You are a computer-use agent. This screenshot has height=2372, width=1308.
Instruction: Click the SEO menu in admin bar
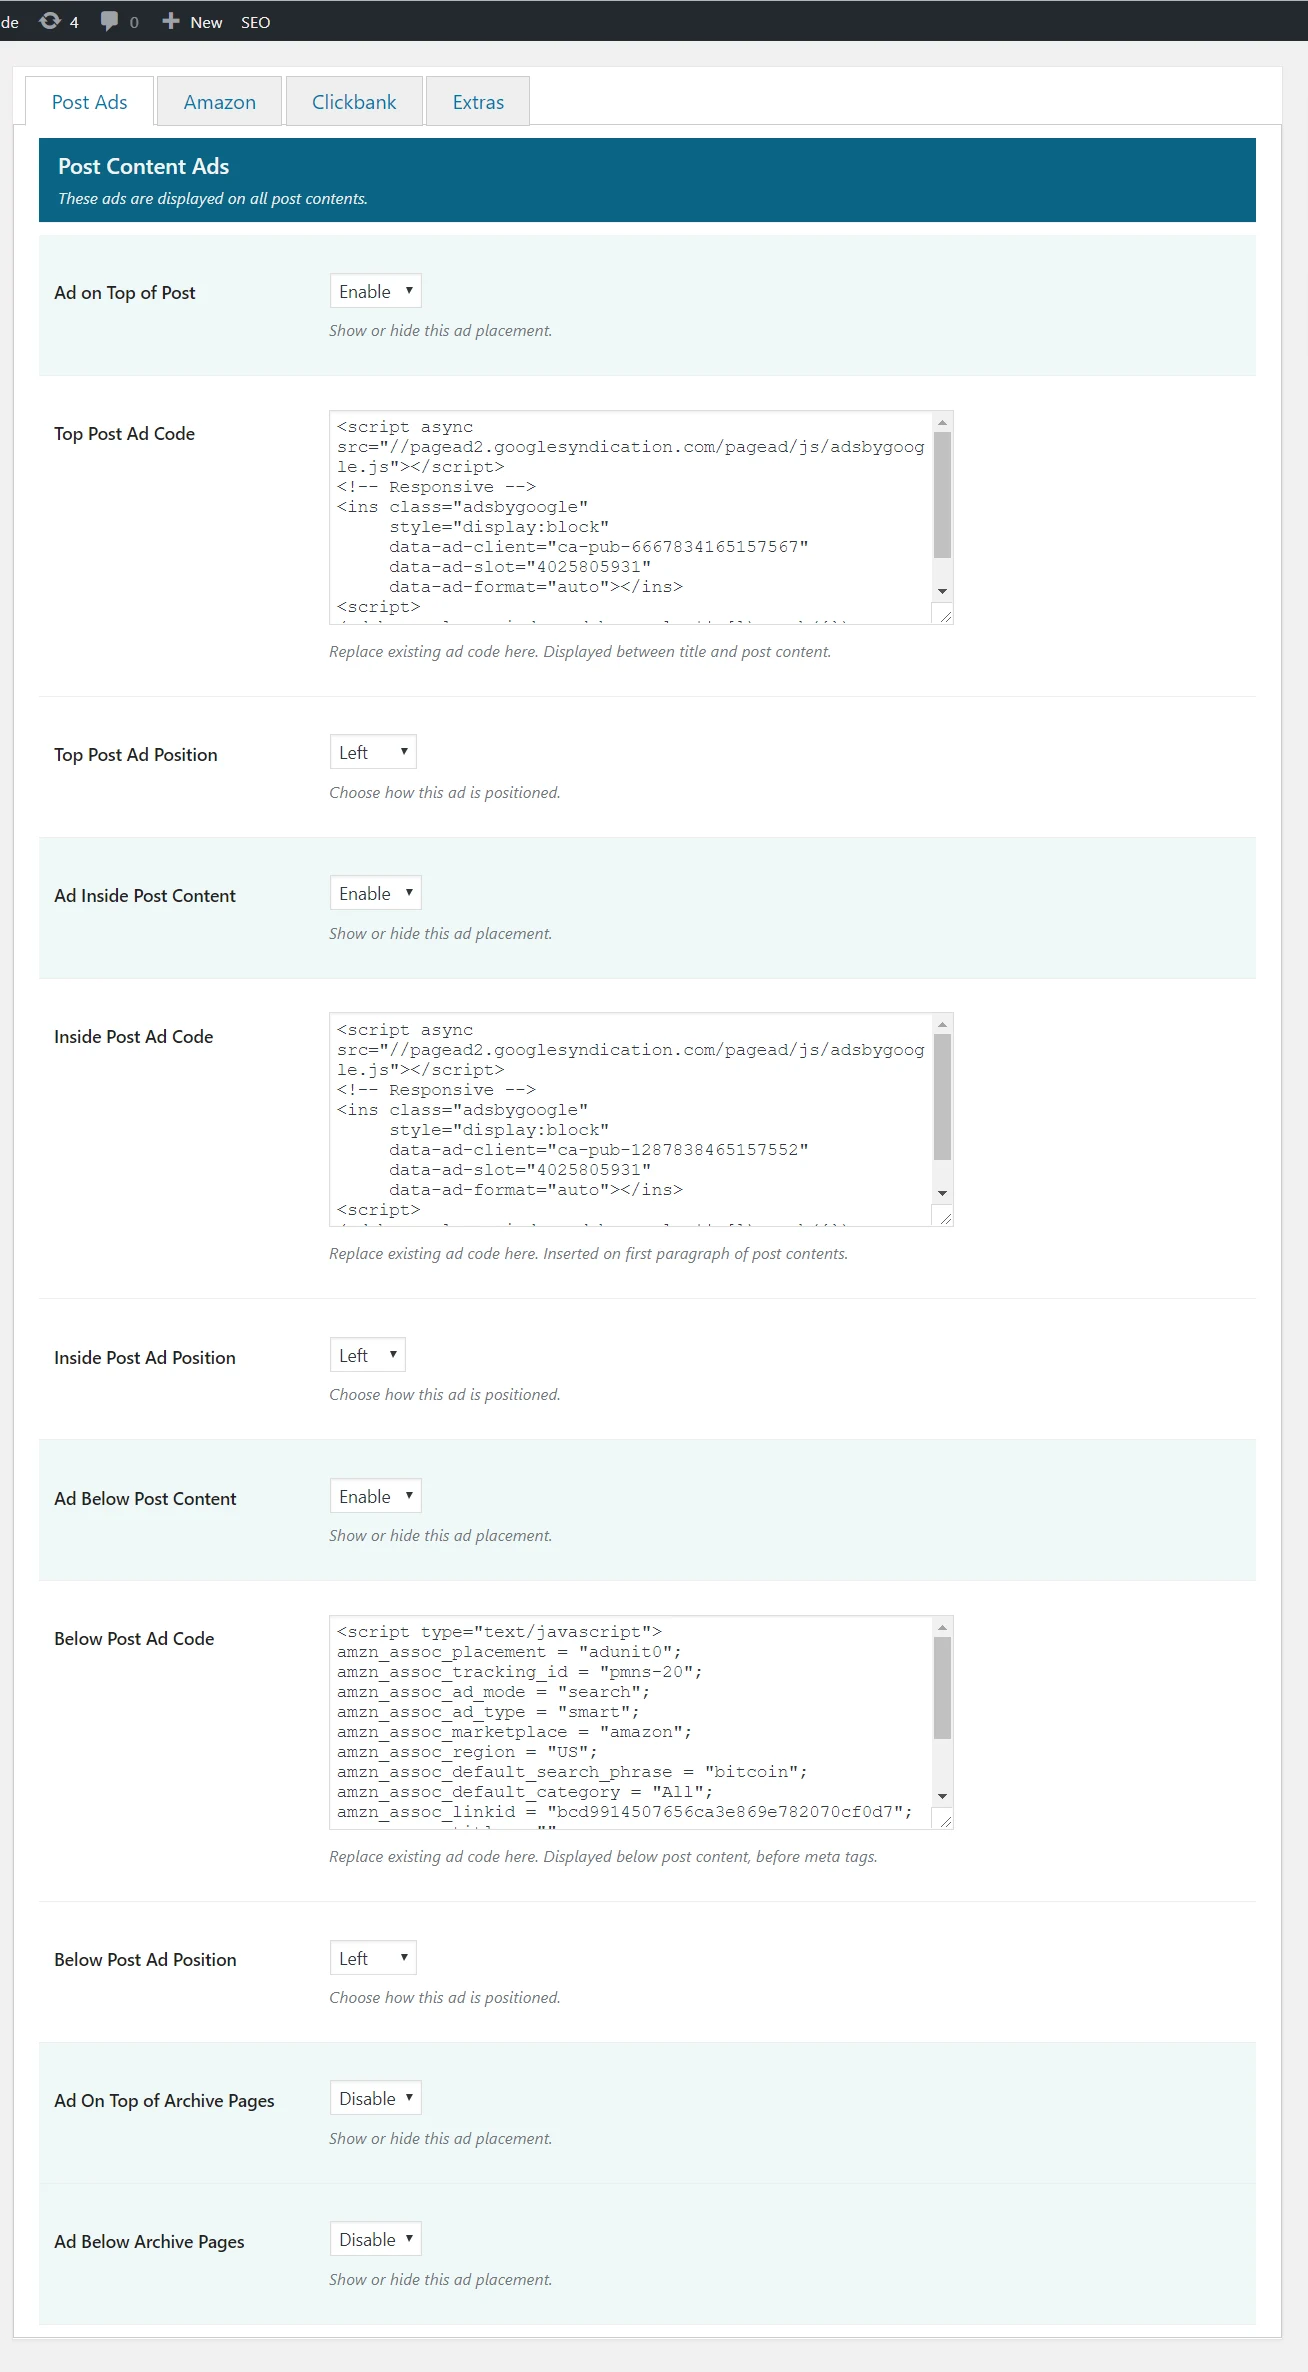(x=255, y=22)
